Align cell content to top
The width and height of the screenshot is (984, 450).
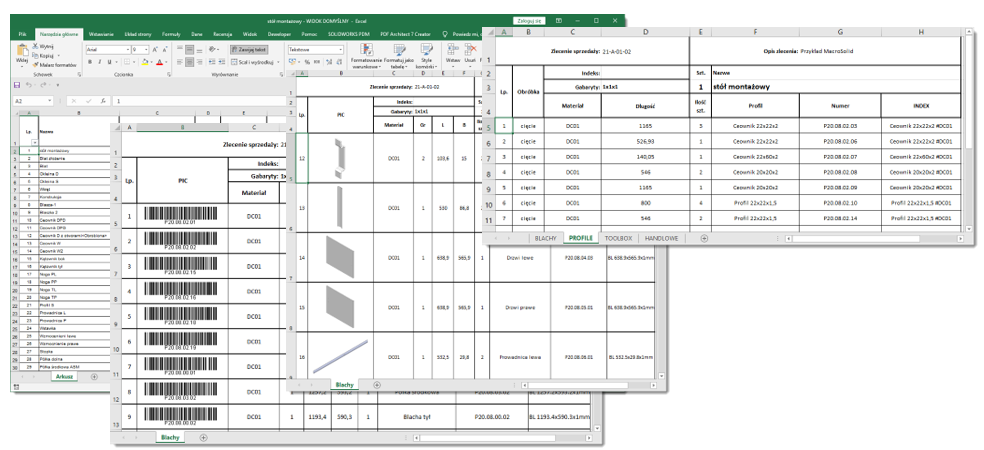coord(179,48)
